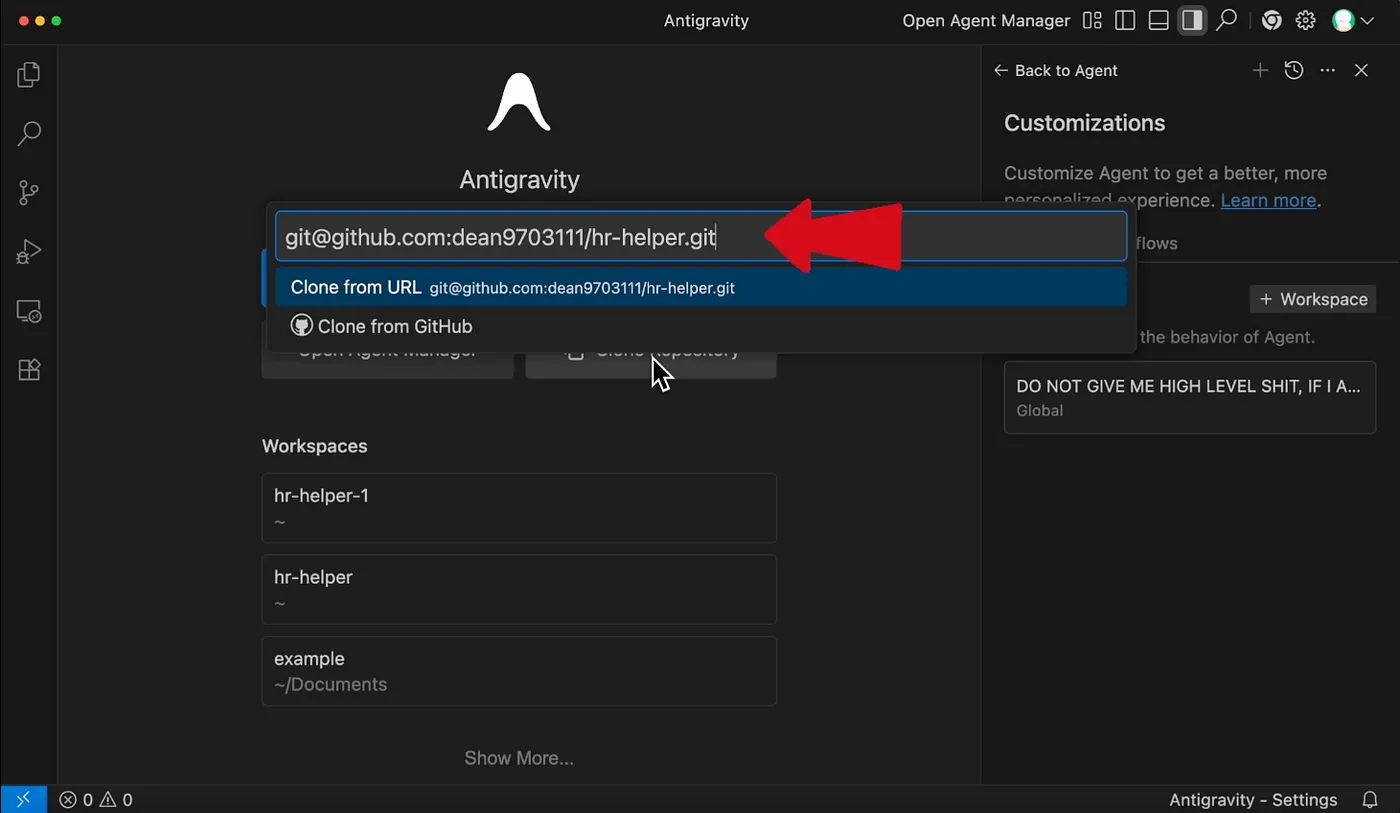The image size is (1400, 813).
Task: Follow the Learn more link
Action: (1268, 200)
